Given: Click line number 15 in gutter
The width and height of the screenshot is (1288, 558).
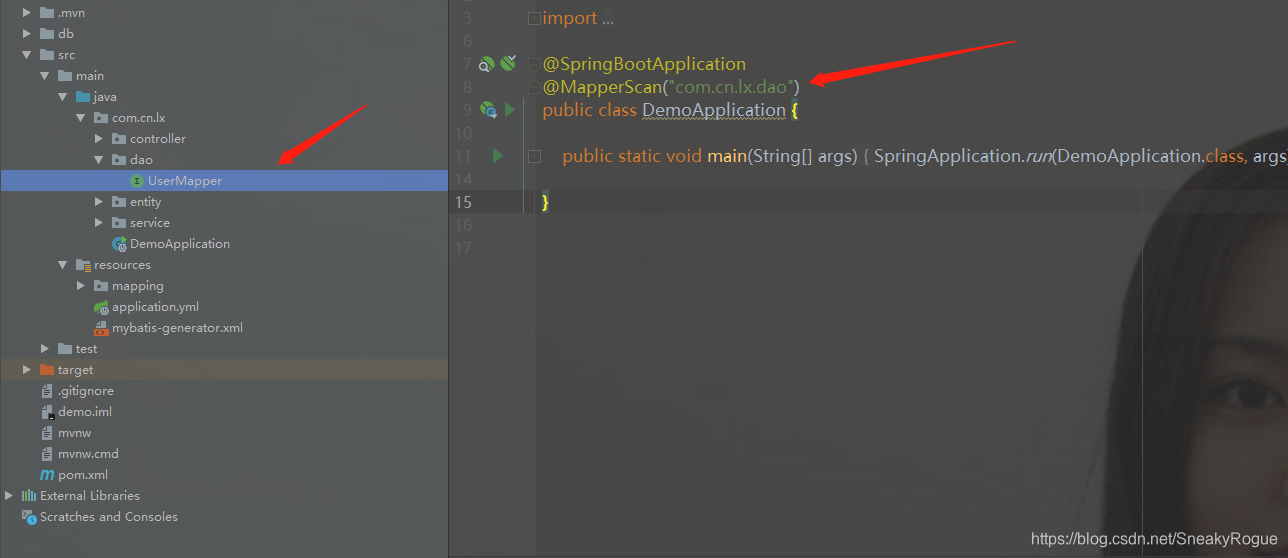Looking at the screenshot, I should pos(463,202).
